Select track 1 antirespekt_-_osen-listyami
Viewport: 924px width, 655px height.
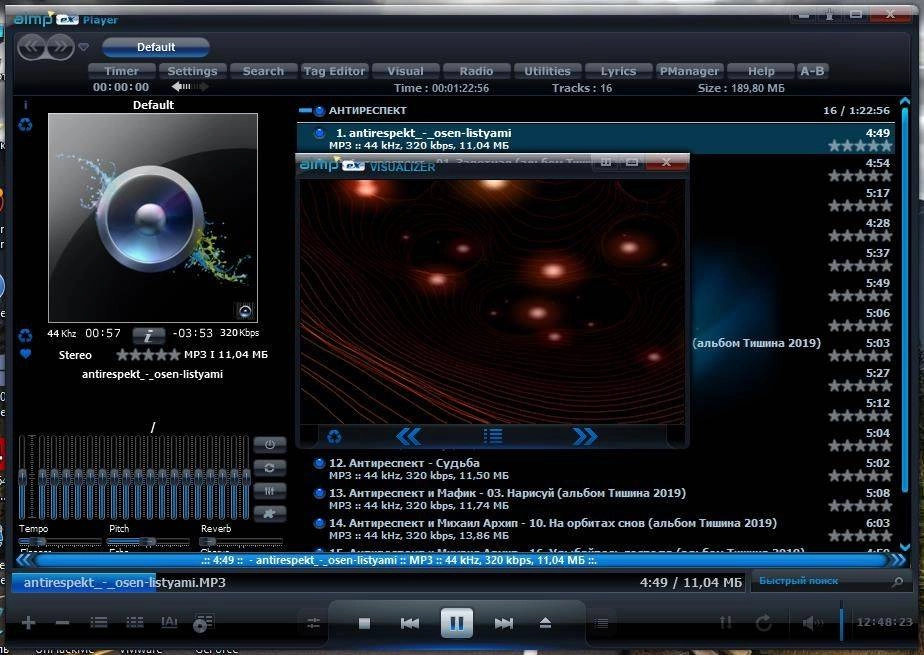click(x=595, y=139)
